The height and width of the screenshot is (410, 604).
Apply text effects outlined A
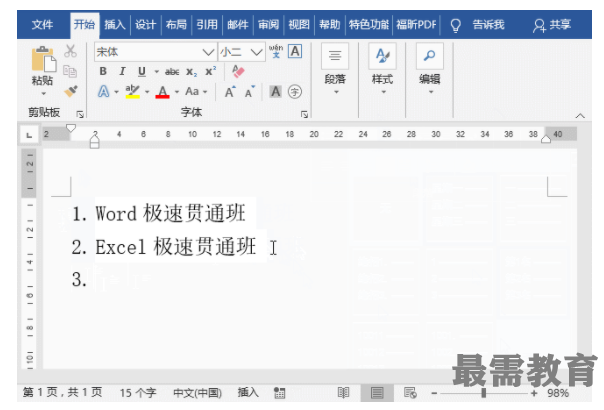coord(104,92)
